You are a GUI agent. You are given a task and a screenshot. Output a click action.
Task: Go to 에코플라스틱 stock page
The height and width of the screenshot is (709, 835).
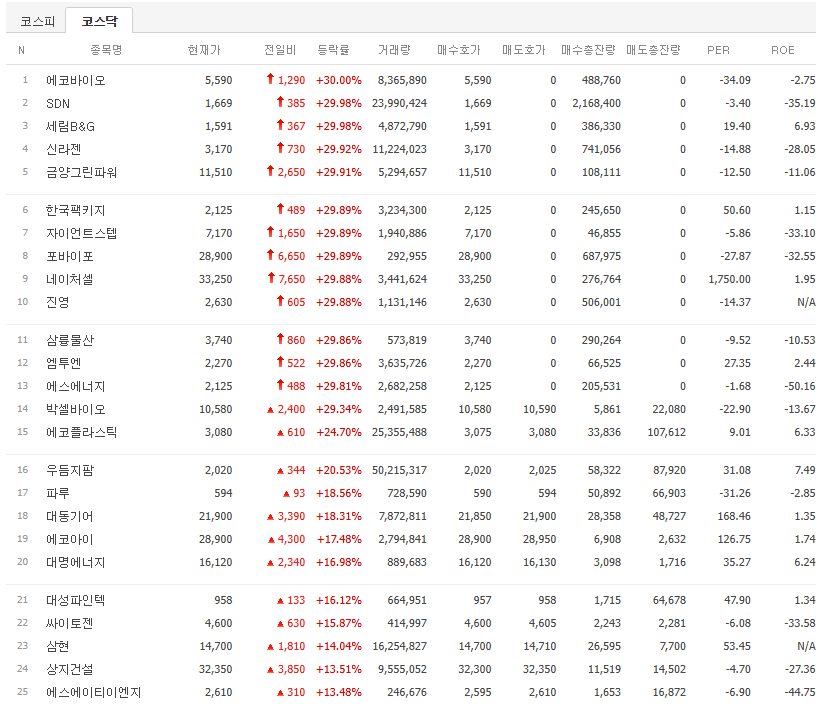(x=81, y=432)
